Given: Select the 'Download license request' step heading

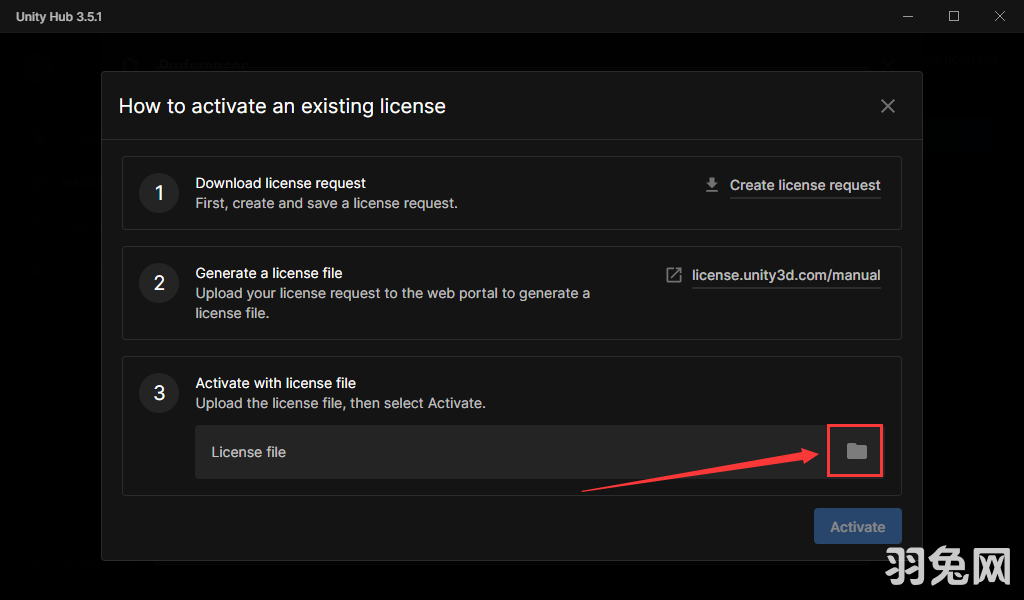Looking at the screenshot, I should pos(280,183).
